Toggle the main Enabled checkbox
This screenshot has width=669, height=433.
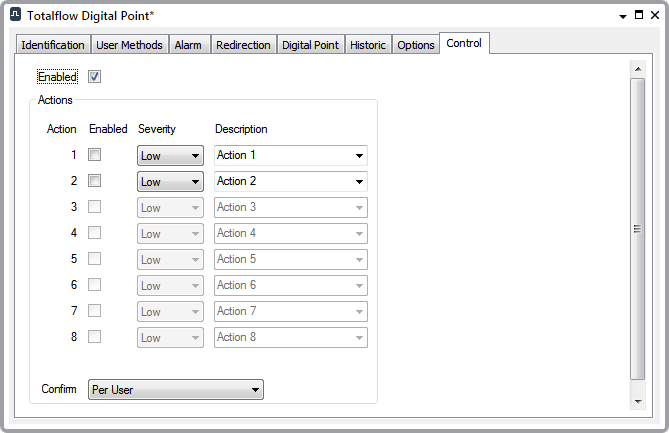(95, 77)
